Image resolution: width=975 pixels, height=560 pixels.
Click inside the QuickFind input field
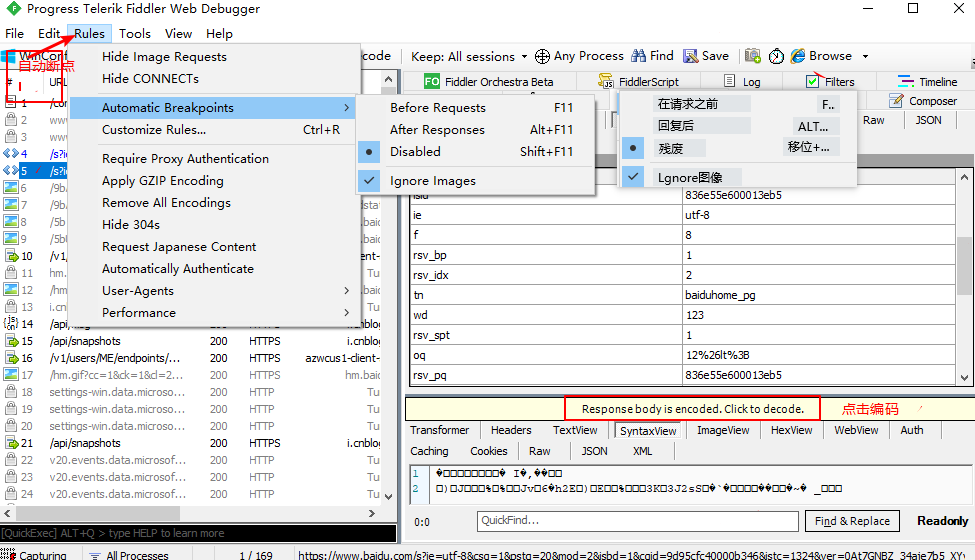[638, 521]
